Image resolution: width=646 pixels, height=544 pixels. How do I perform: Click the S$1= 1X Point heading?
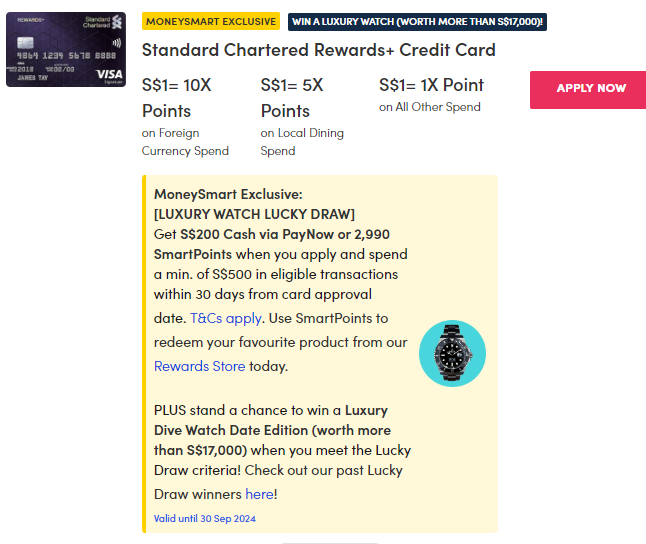431,85
